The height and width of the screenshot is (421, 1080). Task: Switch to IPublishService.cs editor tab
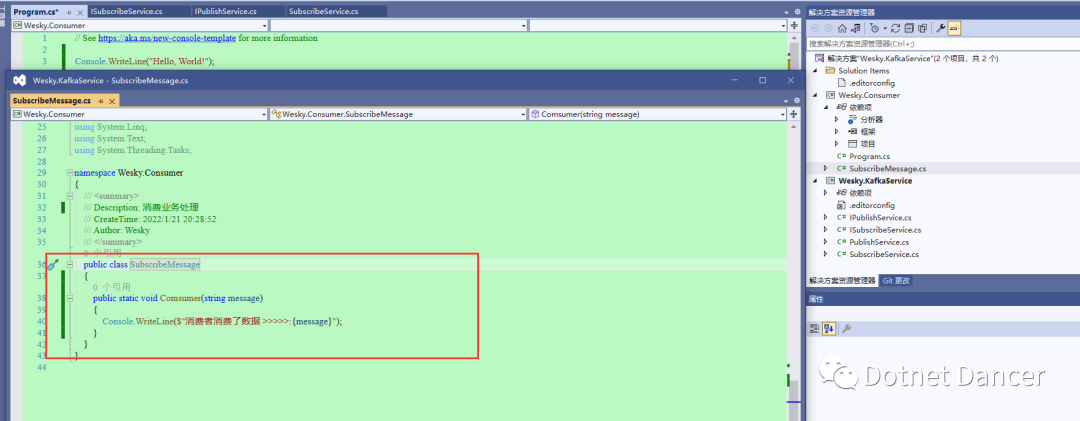click(x=225, y=12)
